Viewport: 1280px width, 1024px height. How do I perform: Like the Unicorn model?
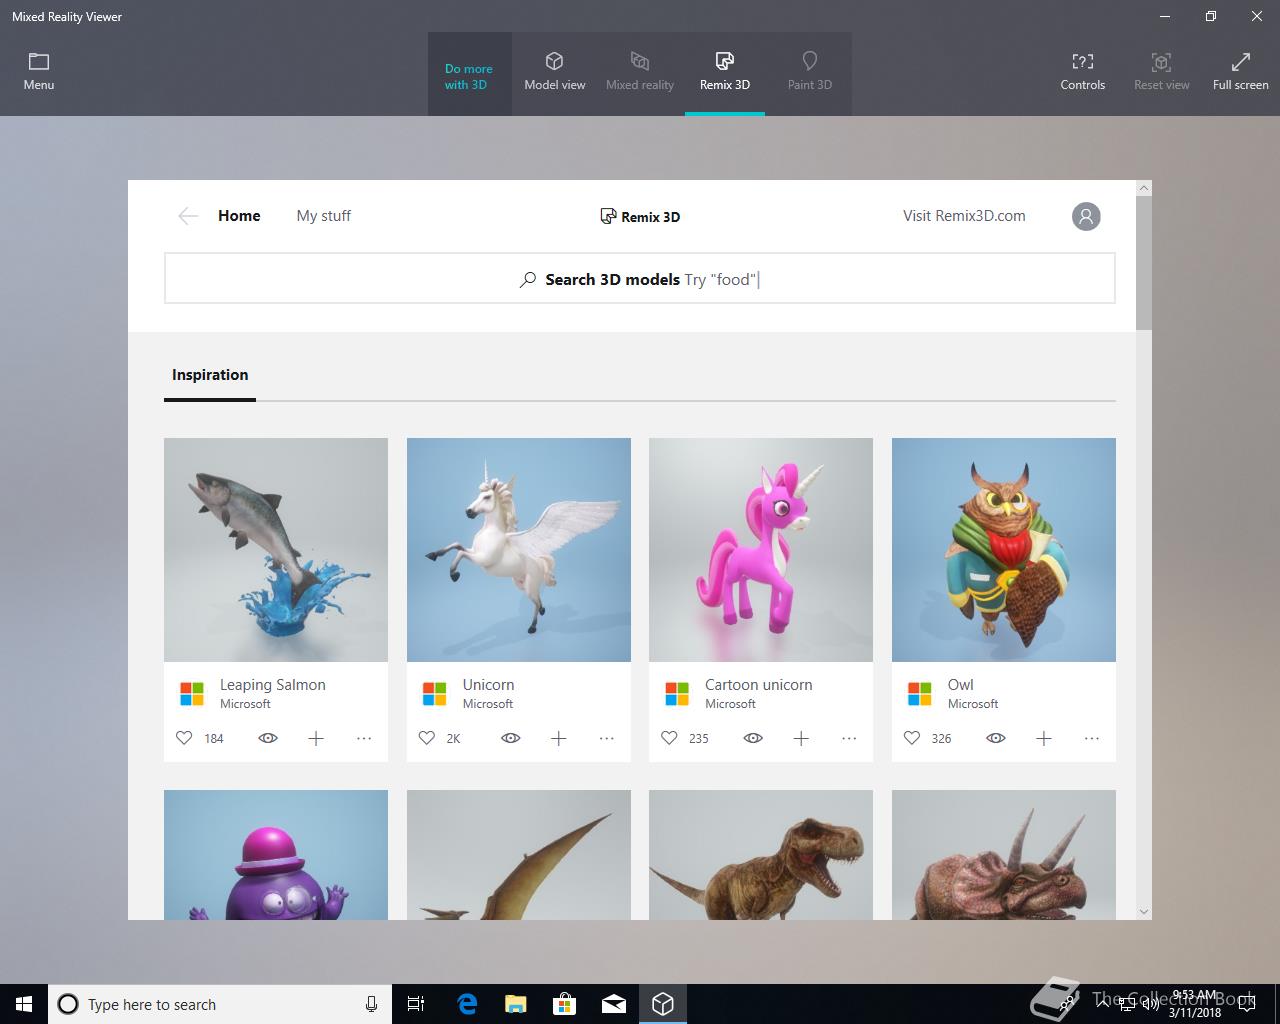click(427, 738)
